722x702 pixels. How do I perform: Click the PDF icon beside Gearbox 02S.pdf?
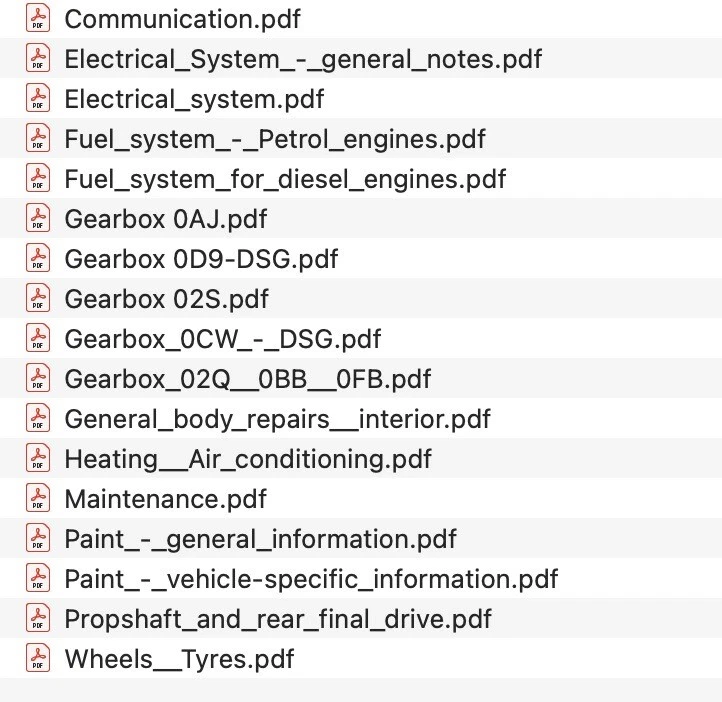tap(38, 298)
